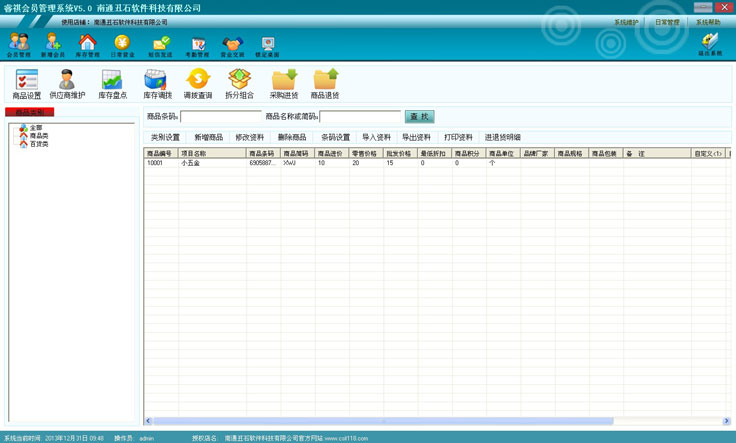The image size is (736, 443).
Task: Click 商品条码 column header
Action: [x=263, y=153]
